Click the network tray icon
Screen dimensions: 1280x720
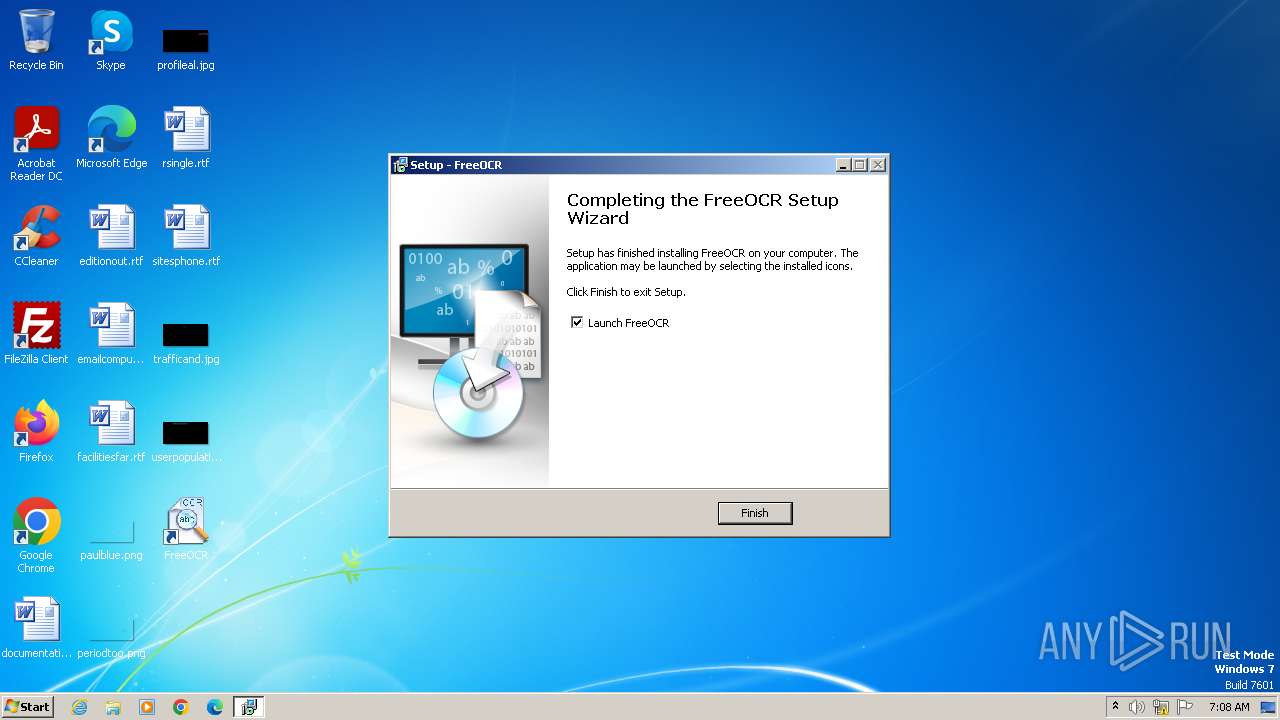coord(1161,707)
